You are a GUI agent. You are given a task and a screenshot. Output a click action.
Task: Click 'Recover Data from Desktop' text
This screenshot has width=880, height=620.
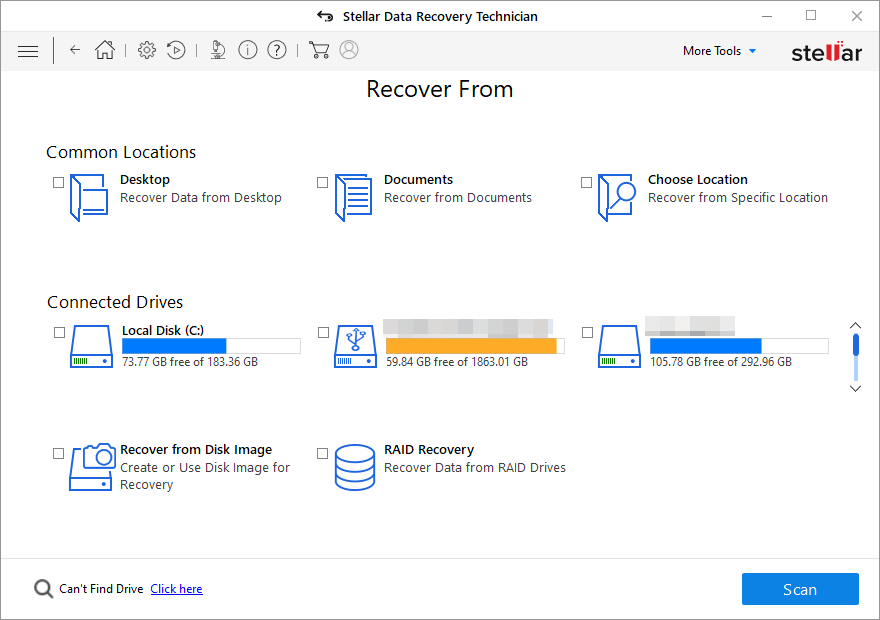(200, 198)
